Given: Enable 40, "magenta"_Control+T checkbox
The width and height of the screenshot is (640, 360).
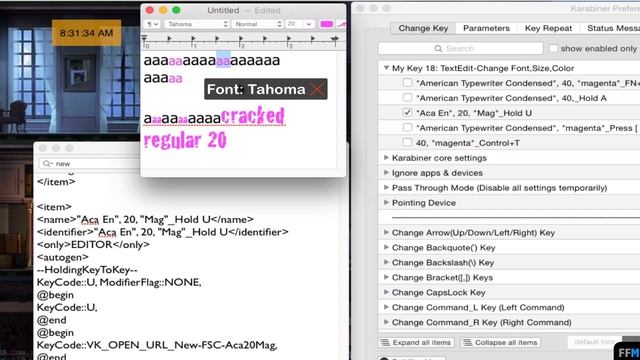Looking at the screenshot, I should tap(407, 142).
